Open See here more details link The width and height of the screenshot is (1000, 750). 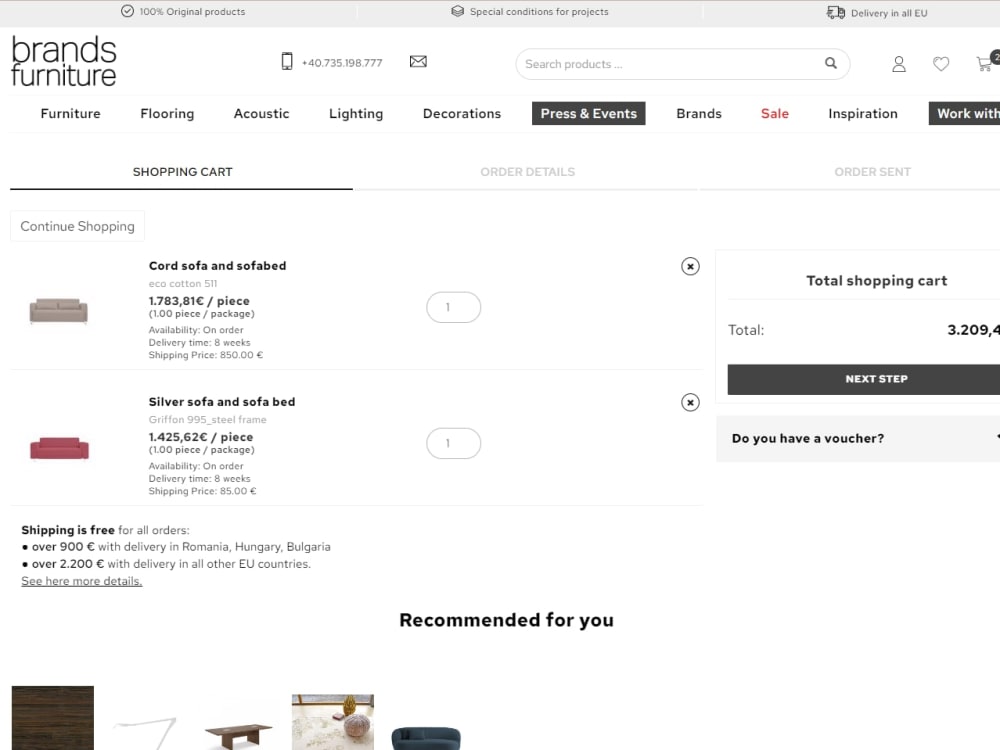(x=82, y=581)
